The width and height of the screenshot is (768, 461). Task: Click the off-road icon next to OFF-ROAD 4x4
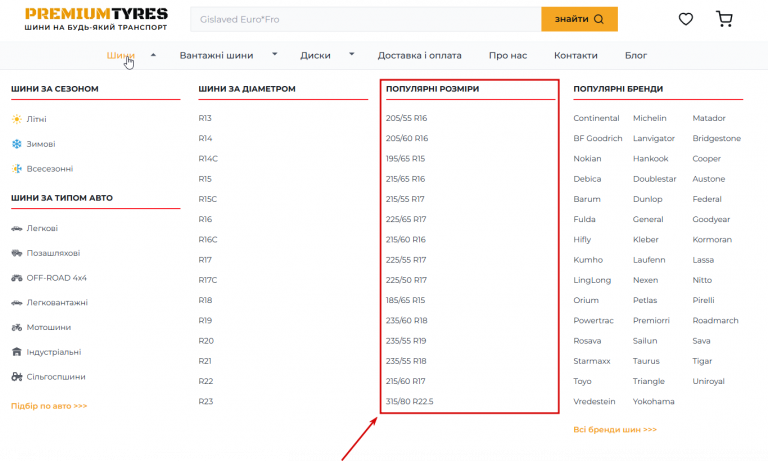(17, 278)
